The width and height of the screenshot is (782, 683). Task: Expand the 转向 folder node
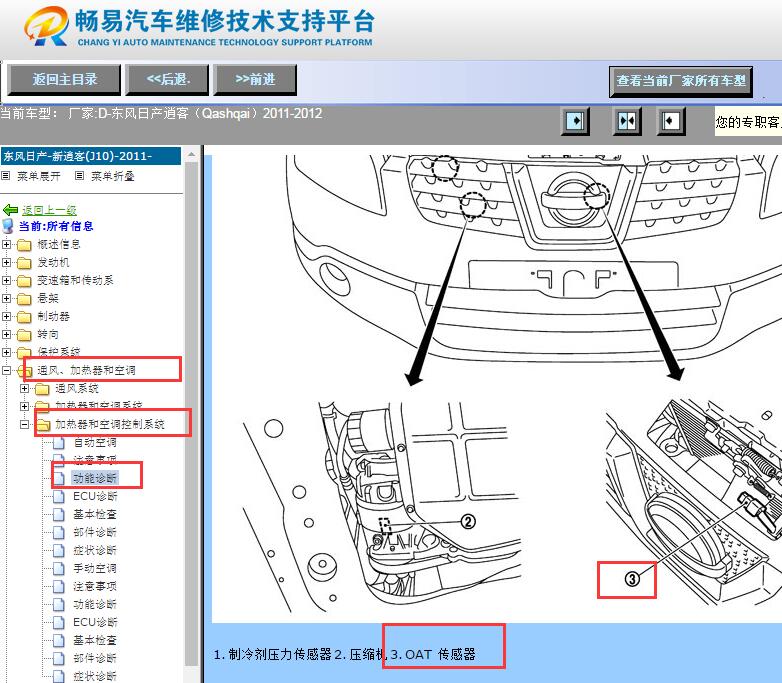pos(6,334)
